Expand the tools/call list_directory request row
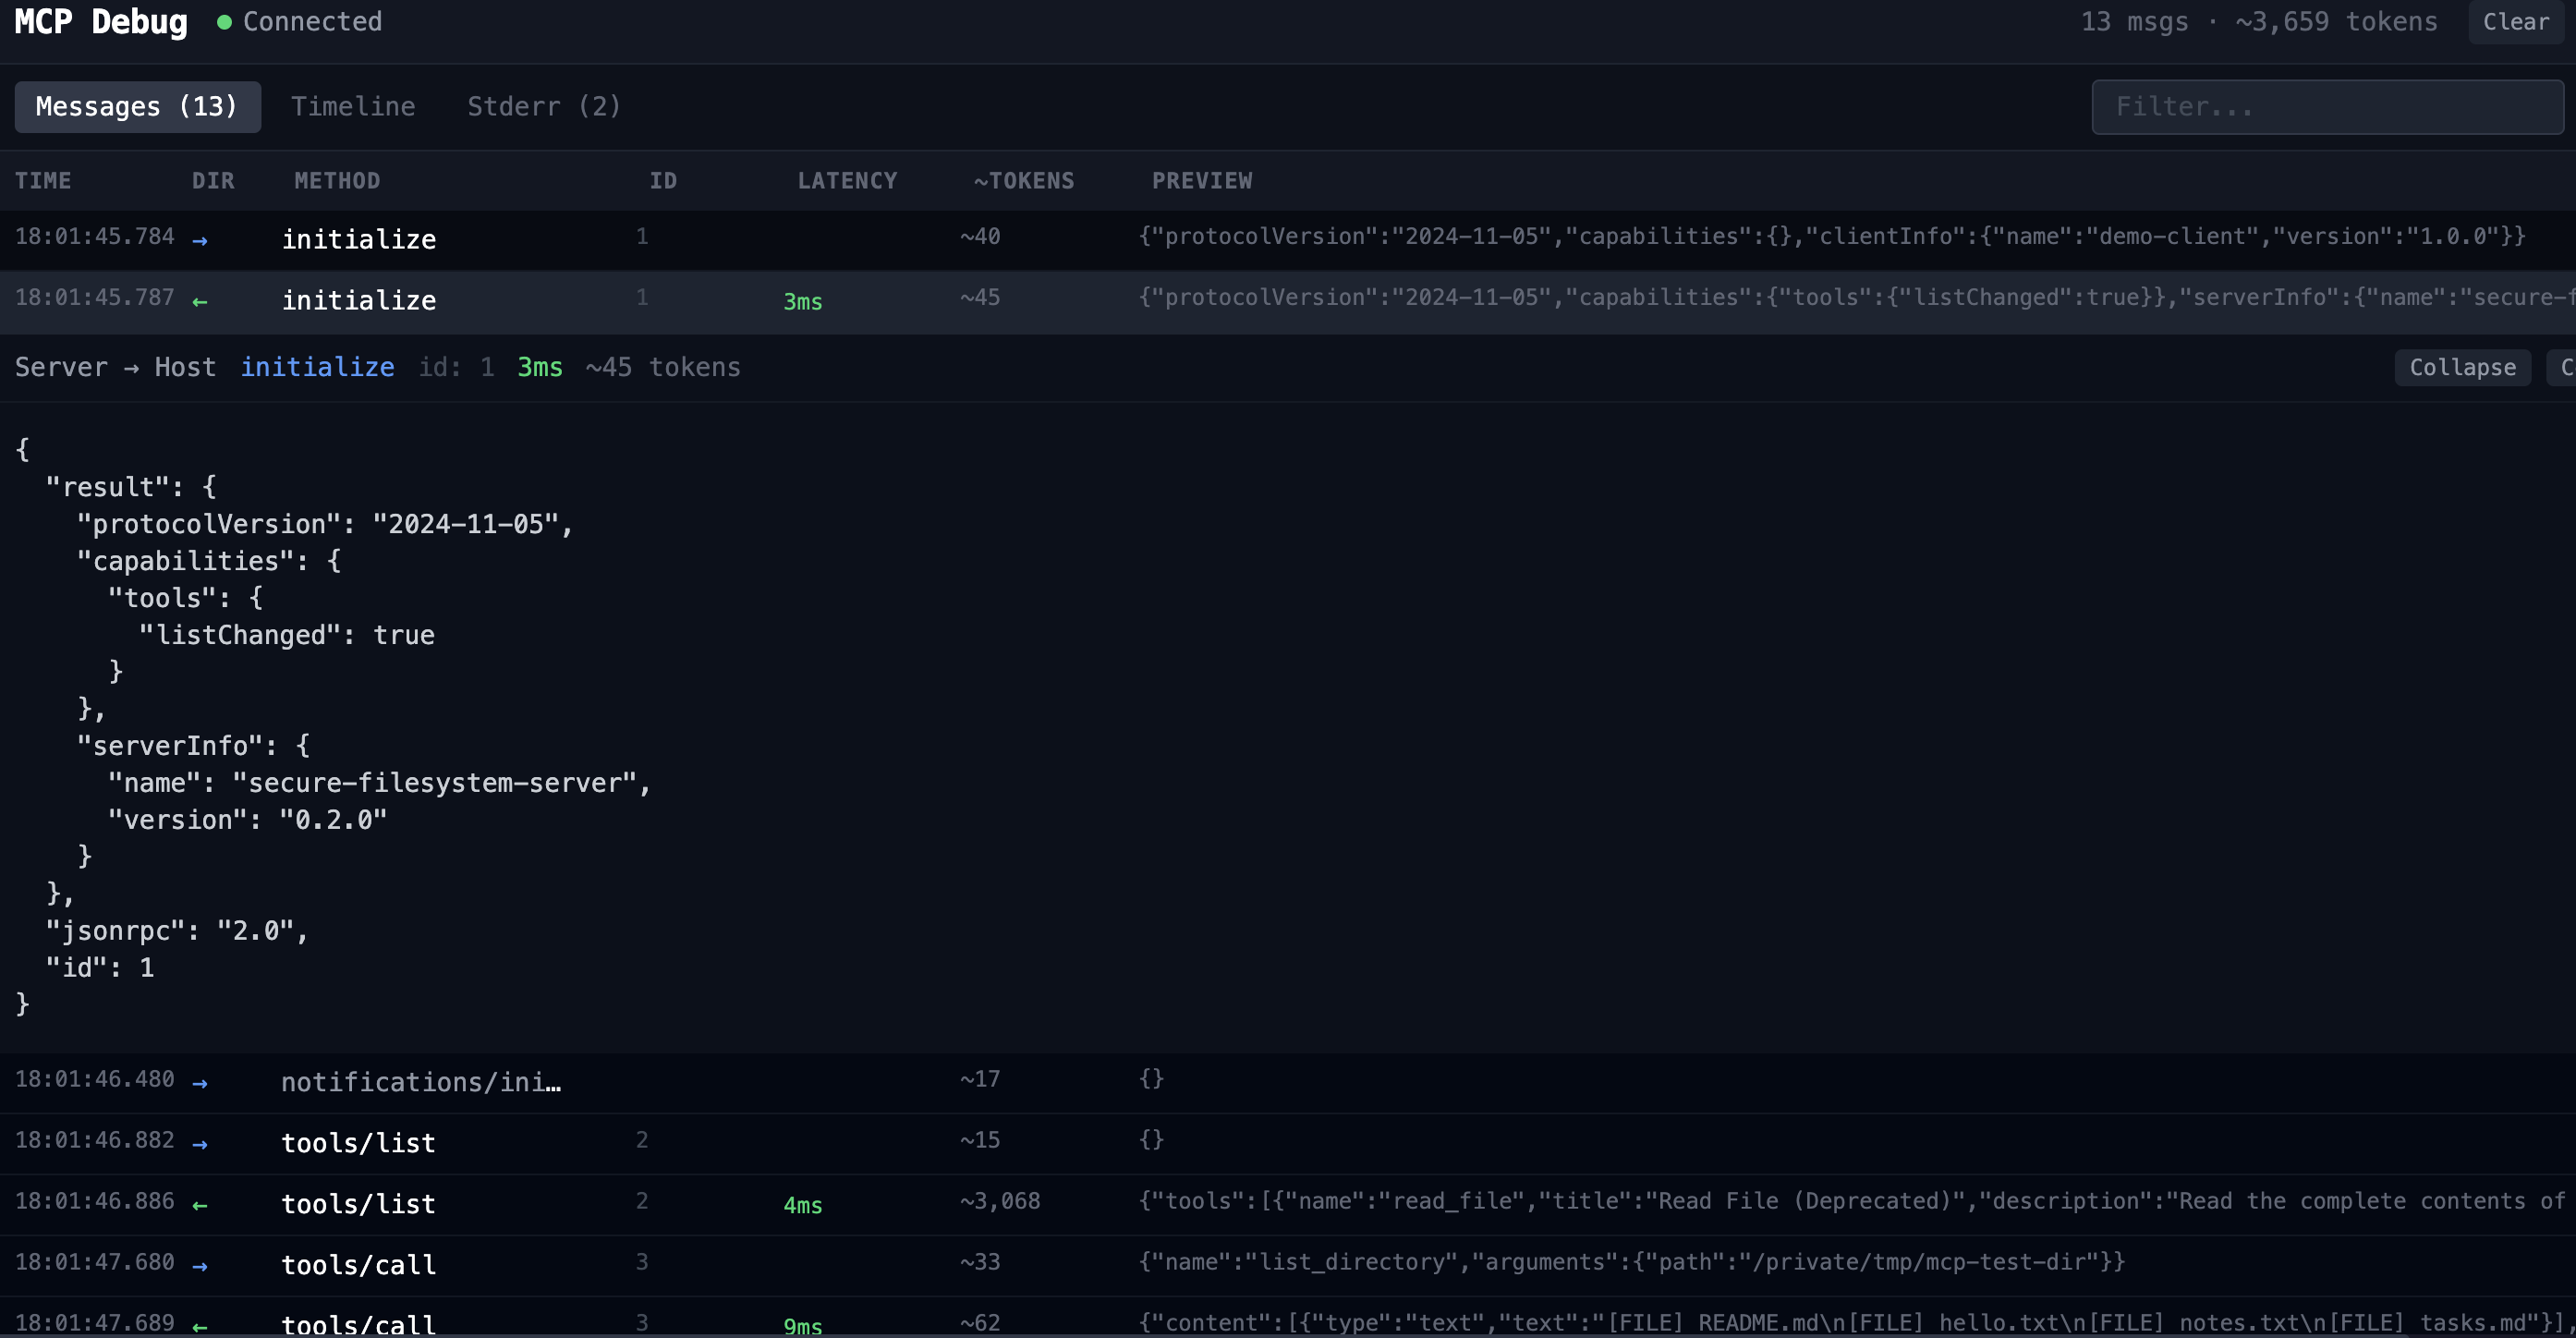Viewport: 2576px width, 1338px height. point(358,1265)
